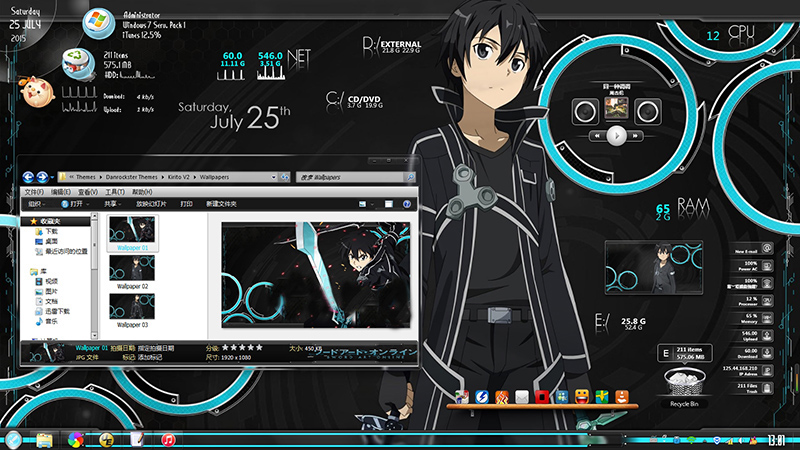Click the Recycle Bin basket icon
Screen dimensions: 800x450
(x=685, y=382)
